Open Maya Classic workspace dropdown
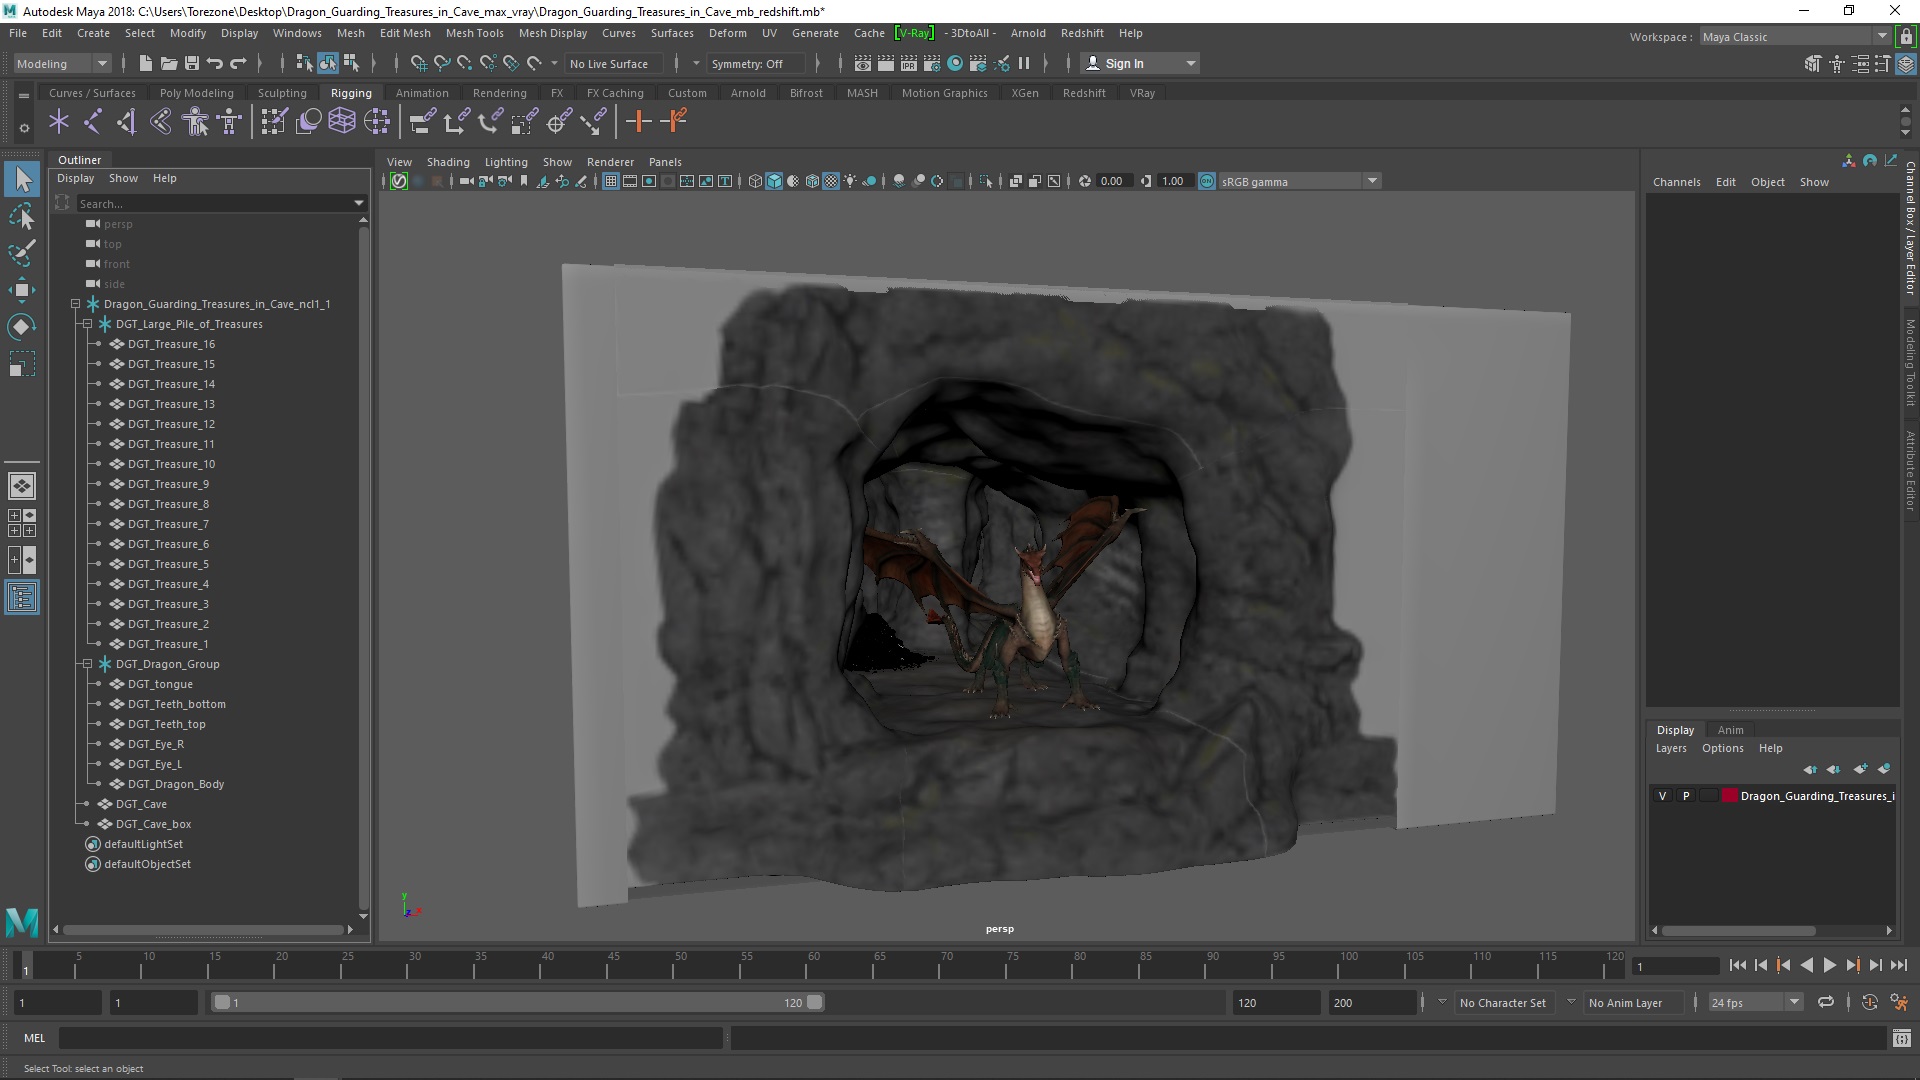The image size is (1920, 1080). click(x=1795, y=37)
